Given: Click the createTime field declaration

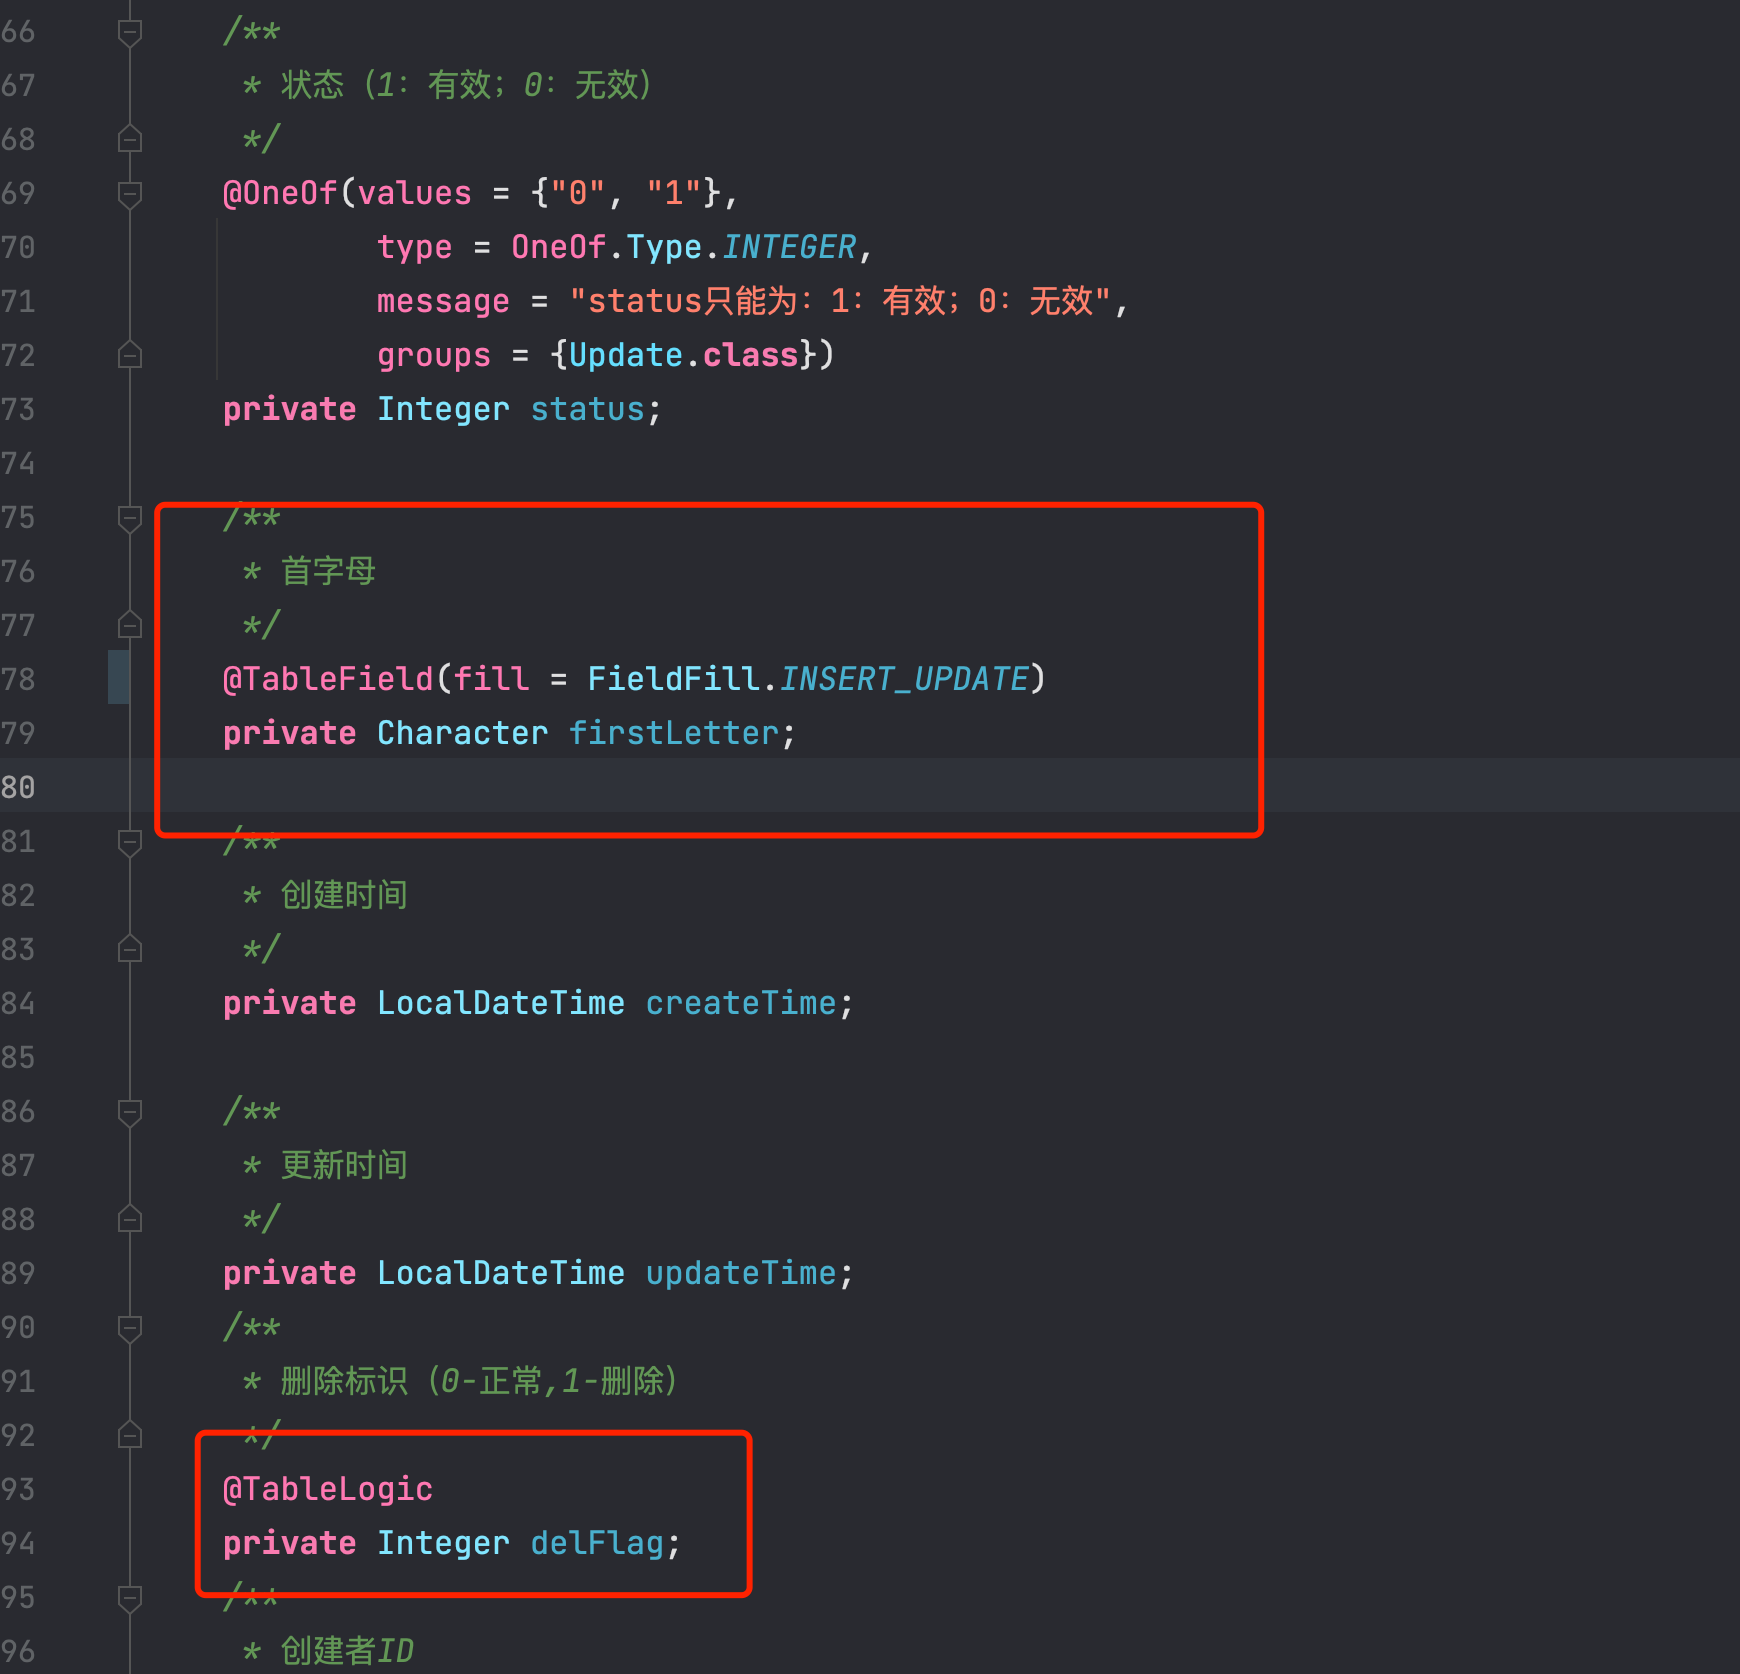Looking at the screenshot, I should coord(740,1002).
